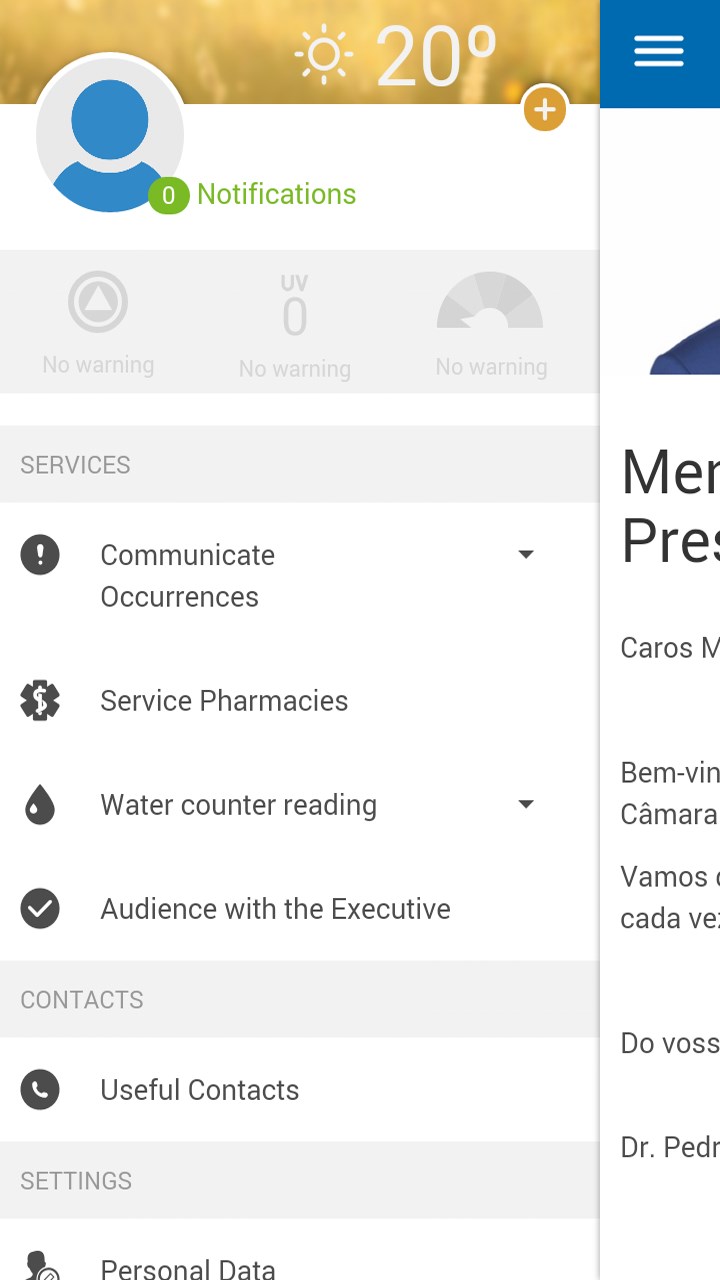Tap the pharmacy cross icon
Viewport: 720px width, 1280px height.
point(40,701)
